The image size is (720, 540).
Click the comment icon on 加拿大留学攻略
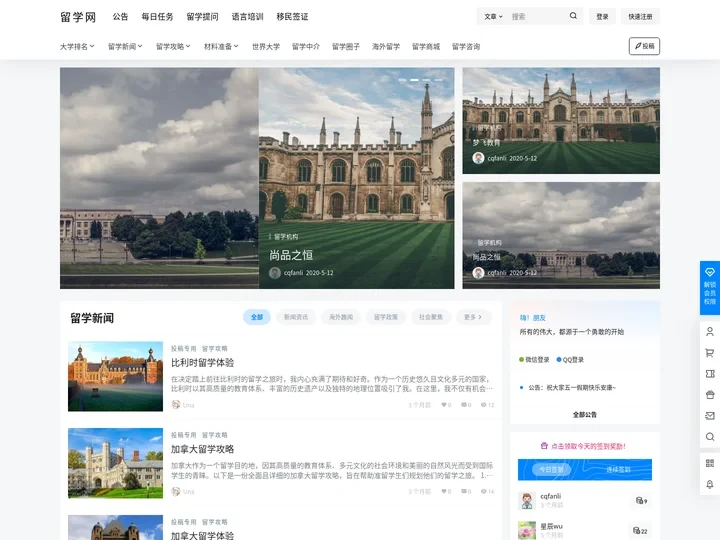tap(464, 491)
